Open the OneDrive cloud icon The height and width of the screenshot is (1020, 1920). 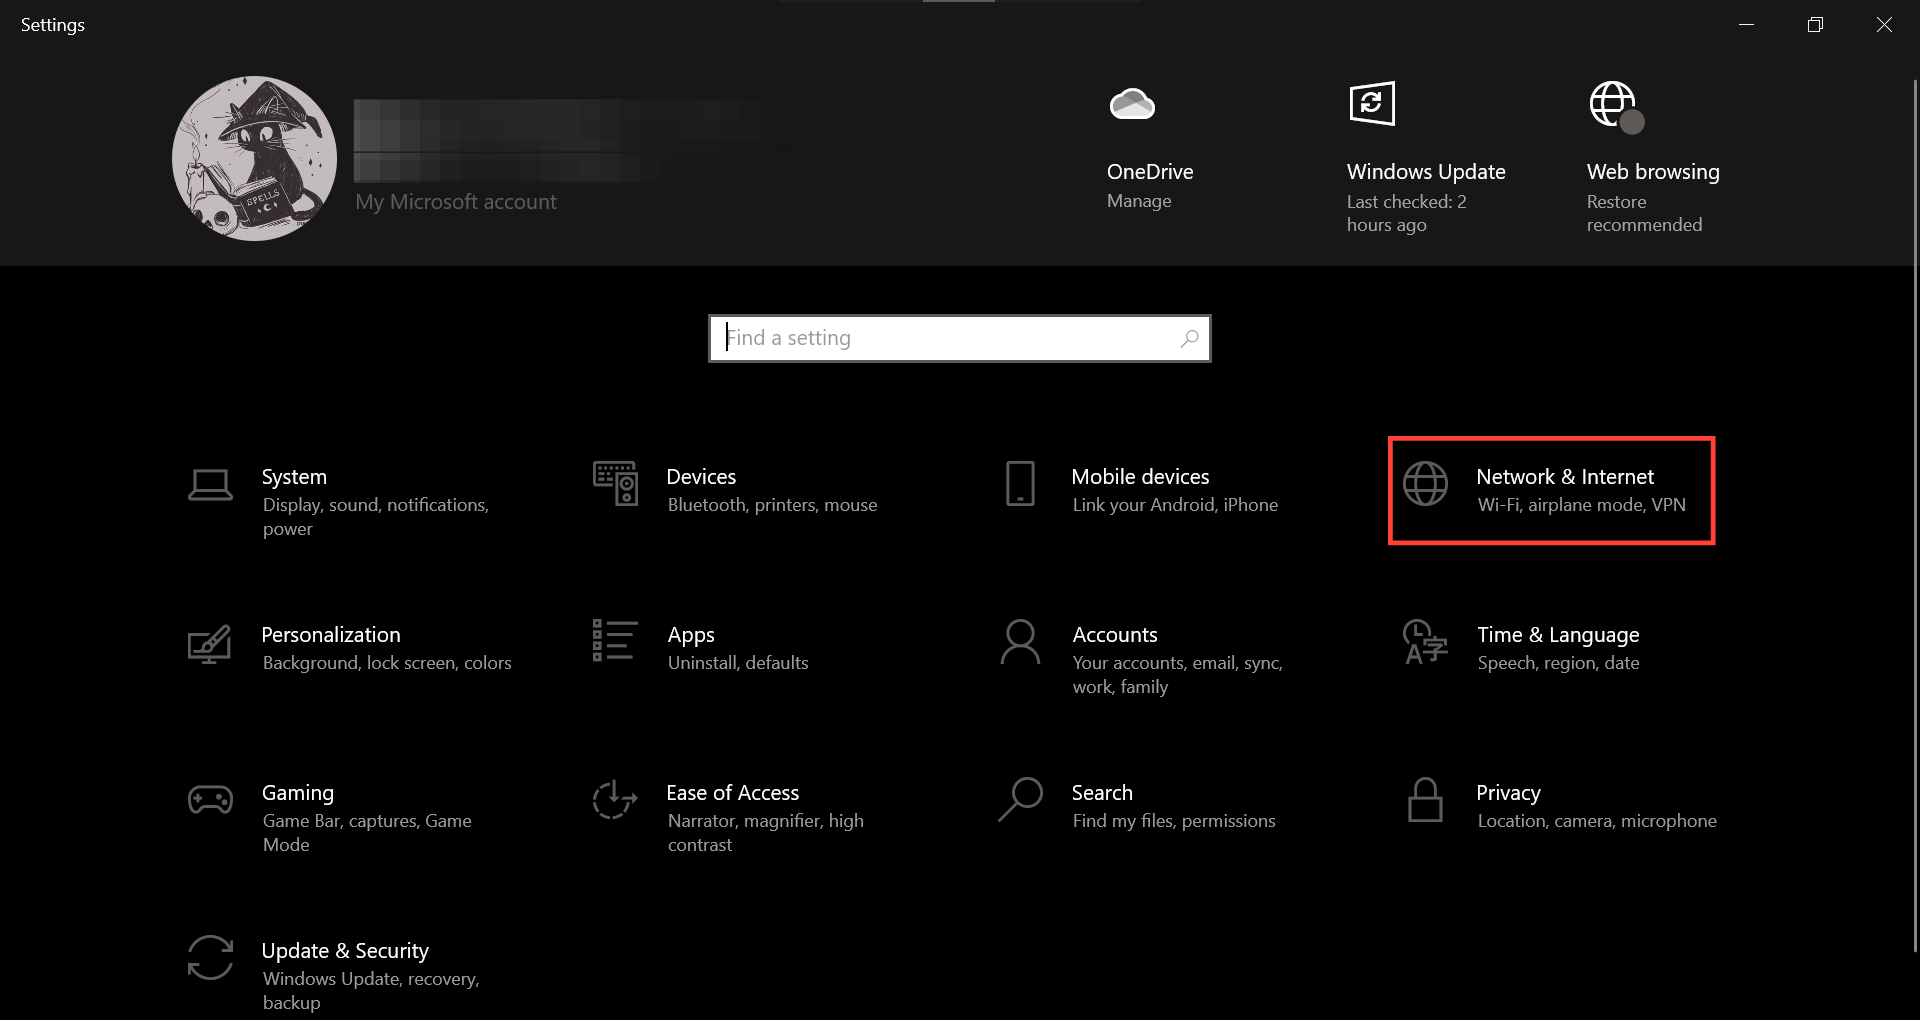click(1132, 104)
